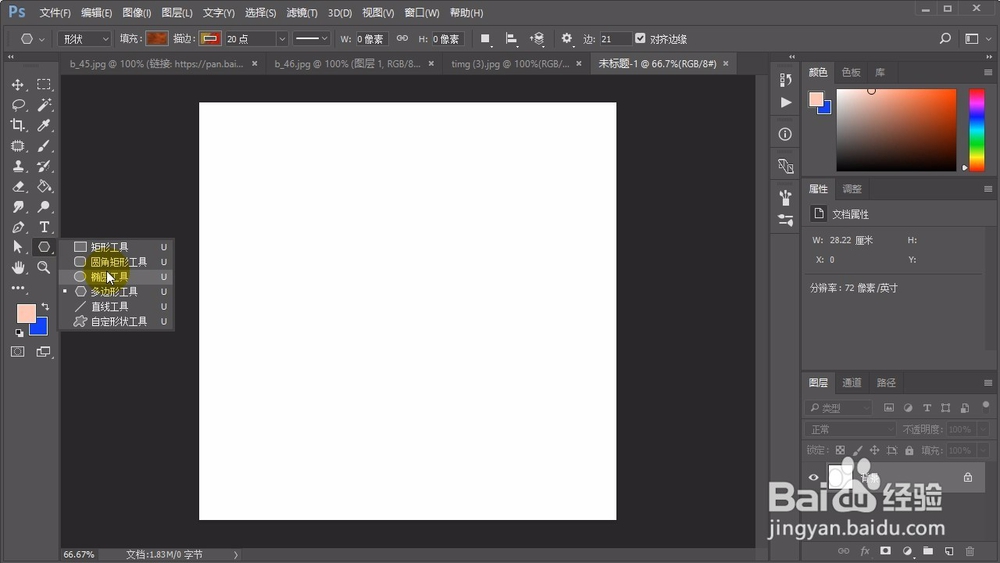The width and height of the screenshot is (1000, 563).
Task: Click the search magnifier icon
Action: point(945,39)
